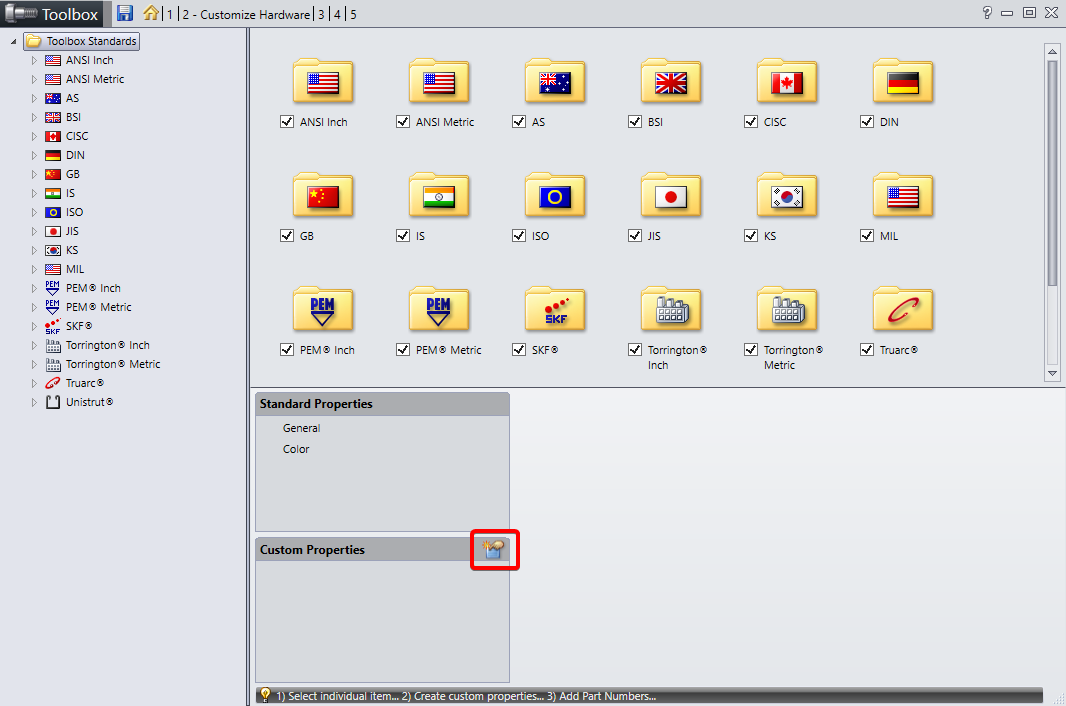
Task: Open the PEM Metric folder icon
Action: (x=439, y=309)
